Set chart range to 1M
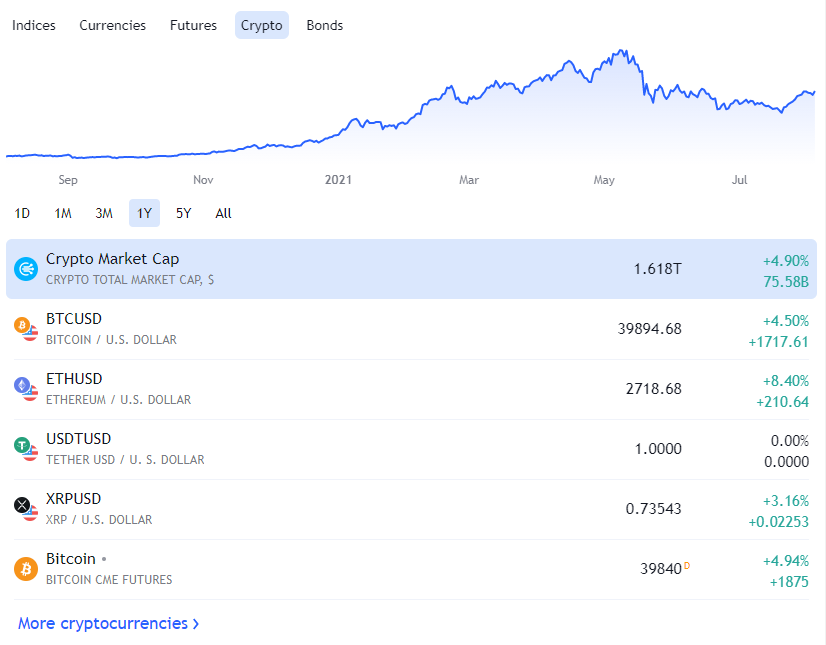 pyautogui.click(x=63, y=213)
